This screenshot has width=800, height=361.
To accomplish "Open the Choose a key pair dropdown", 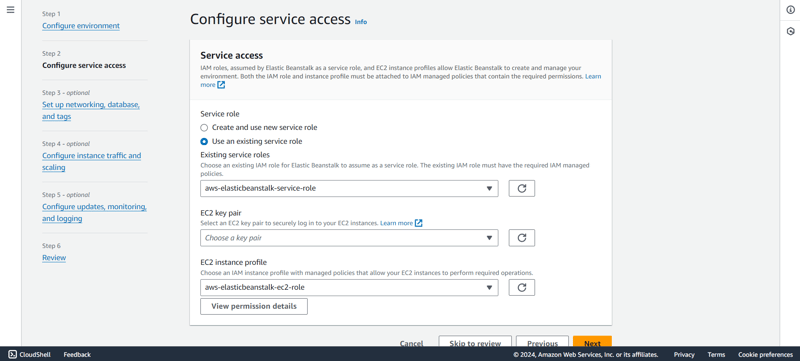I will [x=349, y=238].
